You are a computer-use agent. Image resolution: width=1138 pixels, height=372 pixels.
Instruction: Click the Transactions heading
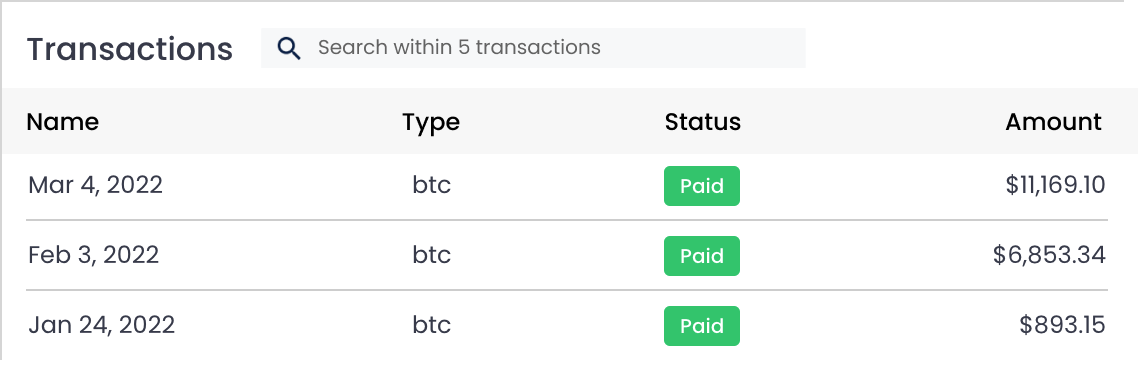[130, 49]
